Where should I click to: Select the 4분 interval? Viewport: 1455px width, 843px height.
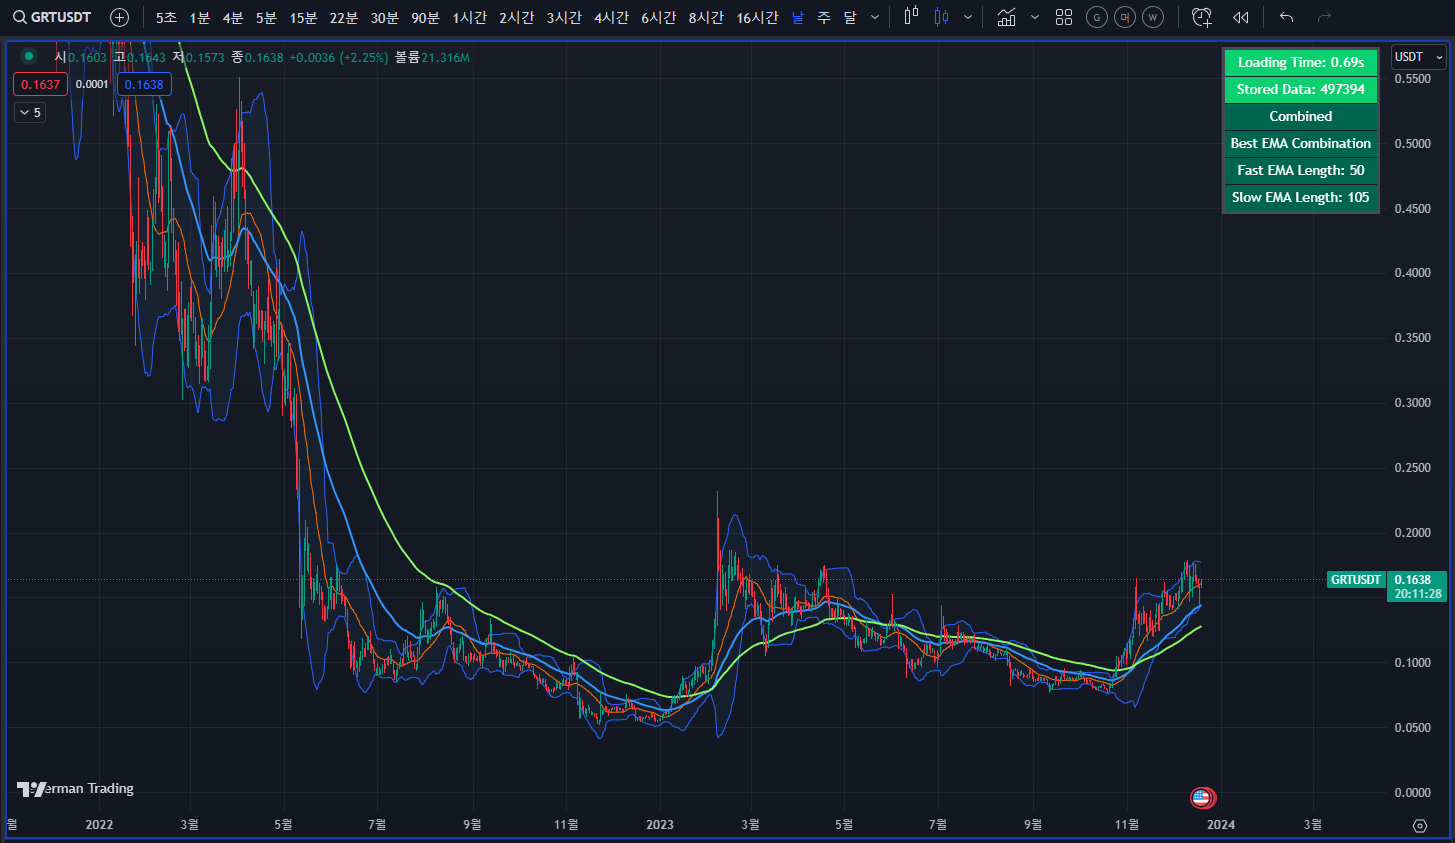click(x=233, y=17)
